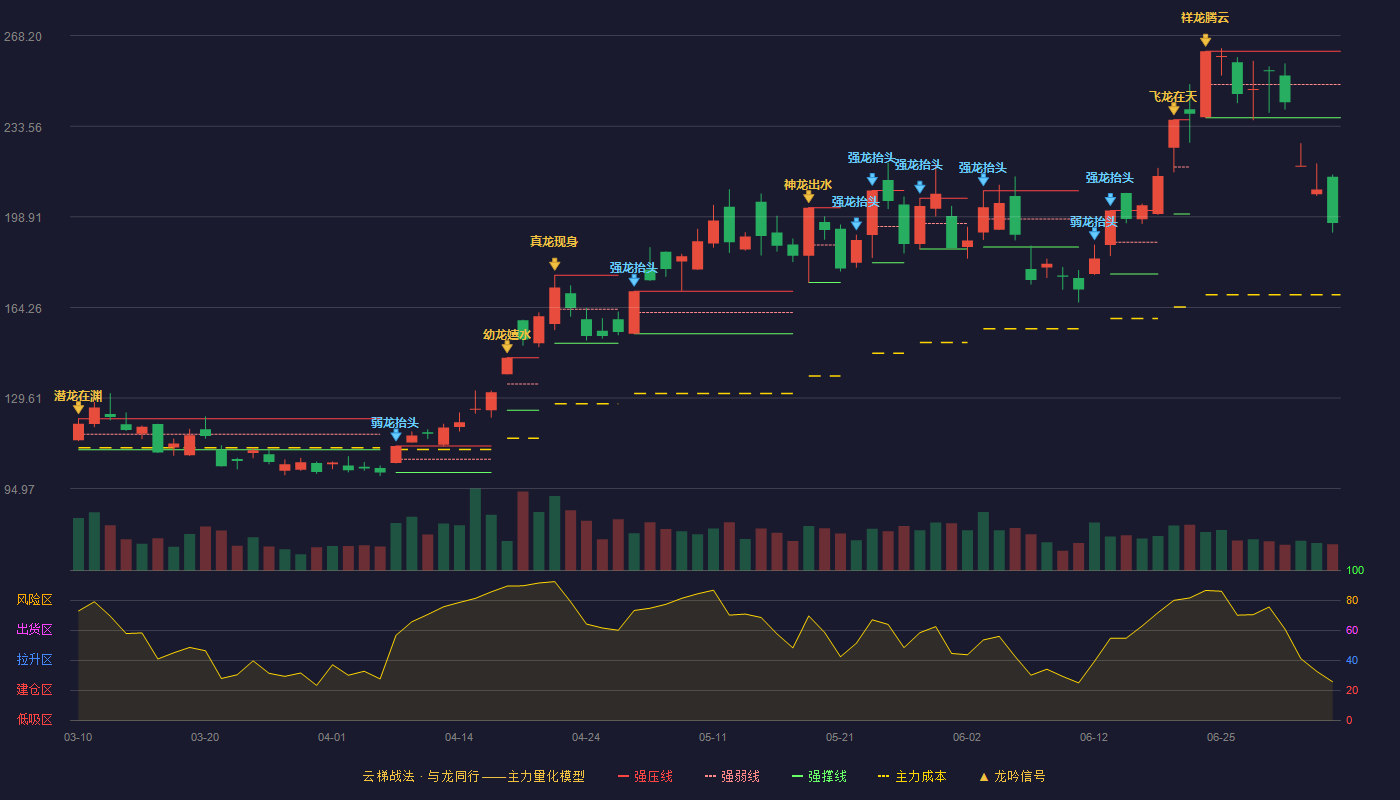The image size is (1400, 800).
Task: Click the 03-20 date label
Action: 205,737
